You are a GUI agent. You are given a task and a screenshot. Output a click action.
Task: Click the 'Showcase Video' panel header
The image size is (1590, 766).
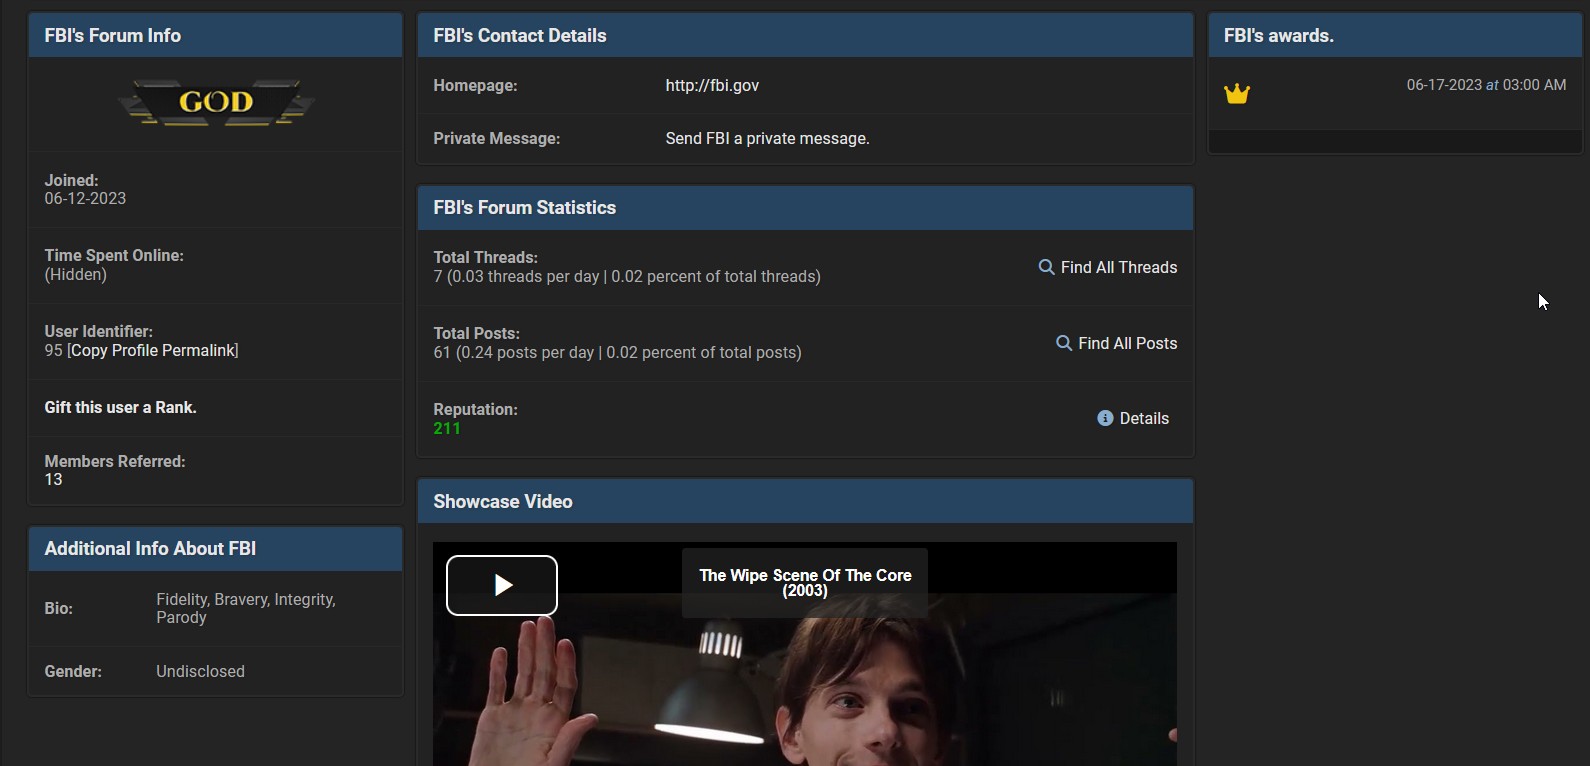click(x=503, y=502)
